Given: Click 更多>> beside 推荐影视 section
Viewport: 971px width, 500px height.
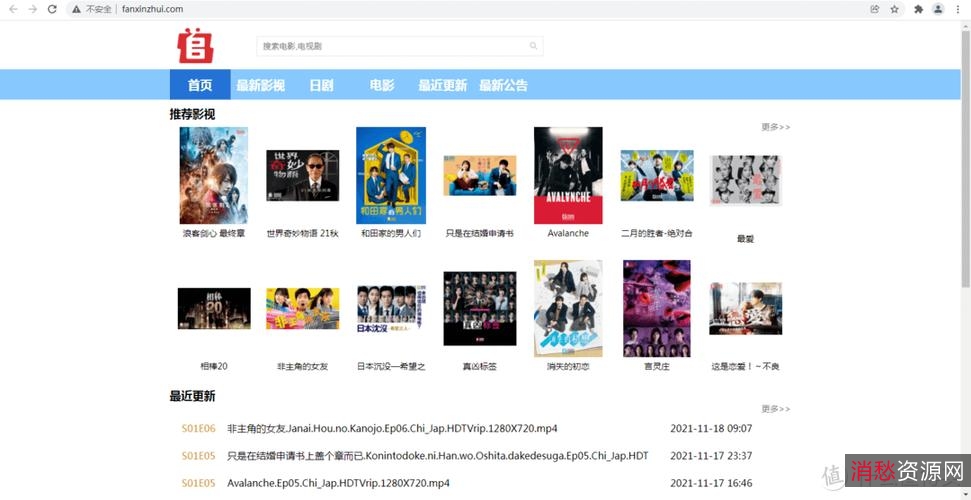Looking at the screenshot, I should point(776,127).
